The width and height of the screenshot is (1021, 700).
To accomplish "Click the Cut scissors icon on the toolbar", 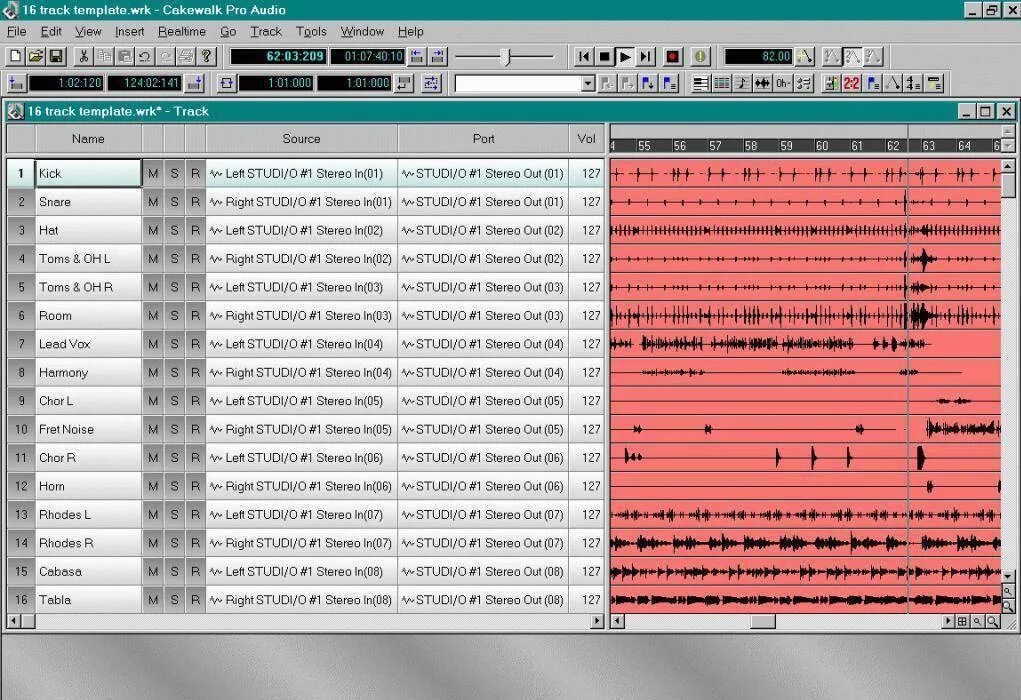I will pyautogui.click(x=84, y=56).
